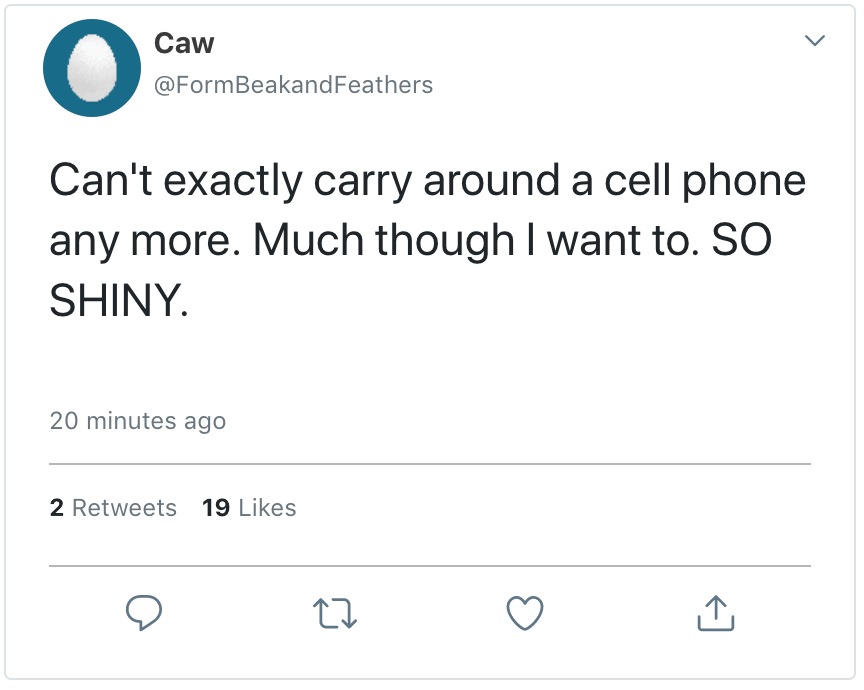Click the reply speech bubble icon

coord(144,613)
